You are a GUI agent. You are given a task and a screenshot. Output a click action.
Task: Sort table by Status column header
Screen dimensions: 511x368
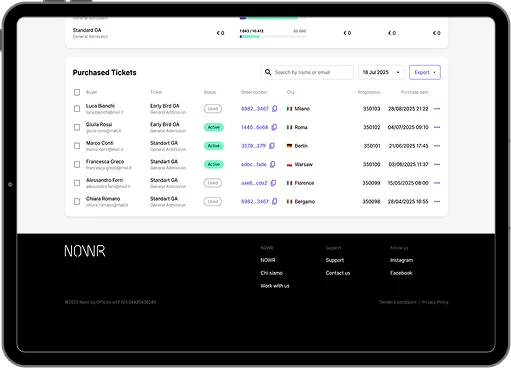point(210,92)
